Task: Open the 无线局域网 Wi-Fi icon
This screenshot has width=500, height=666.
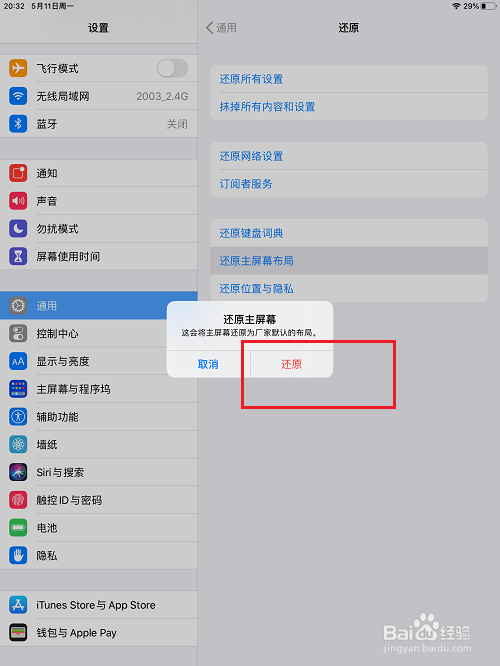Action: (x=18, y=96)
